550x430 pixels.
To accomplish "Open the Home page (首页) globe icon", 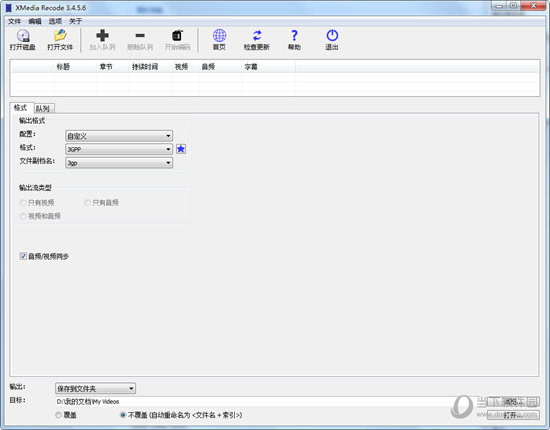I will [220, 36].
